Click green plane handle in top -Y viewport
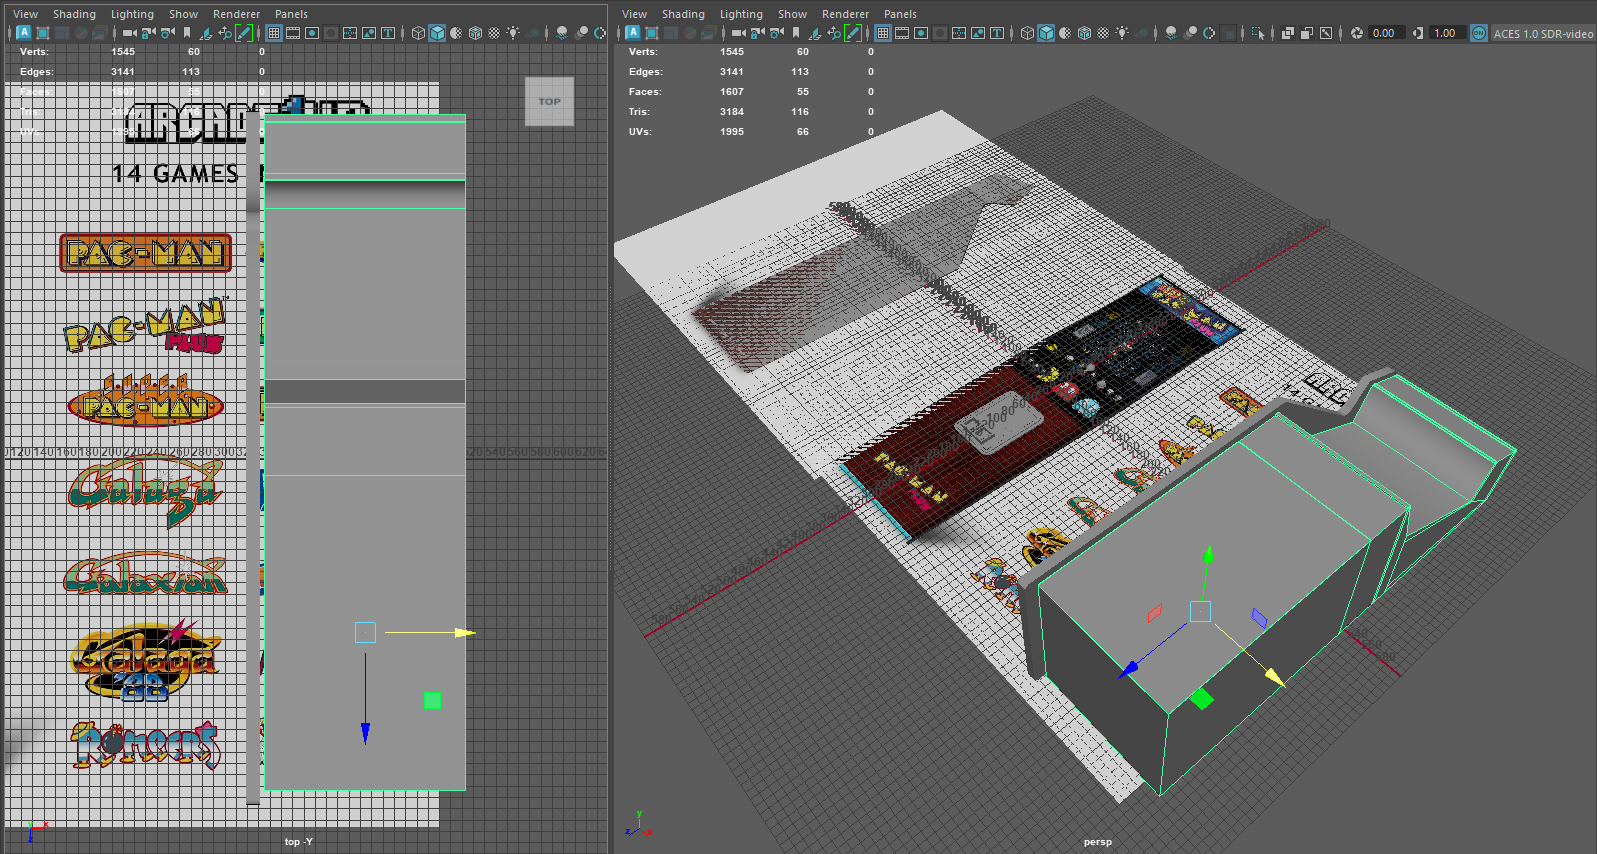The image size is (1597, 854). [432, 700]
